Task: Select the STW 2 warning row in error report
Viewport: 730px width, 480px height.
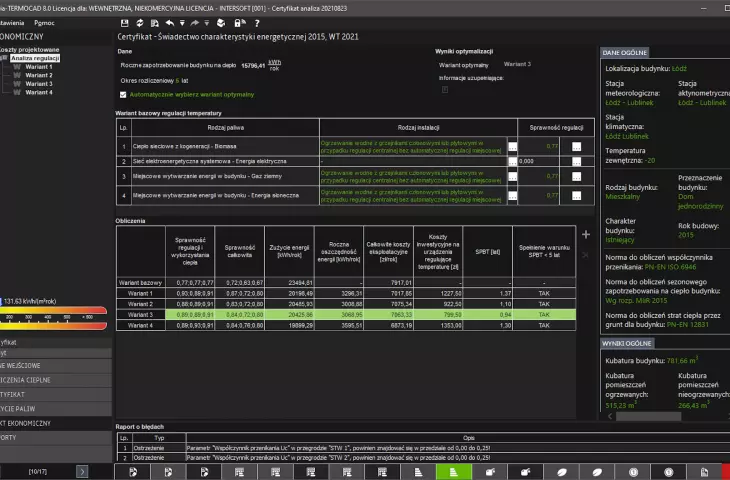Action: 423,458
